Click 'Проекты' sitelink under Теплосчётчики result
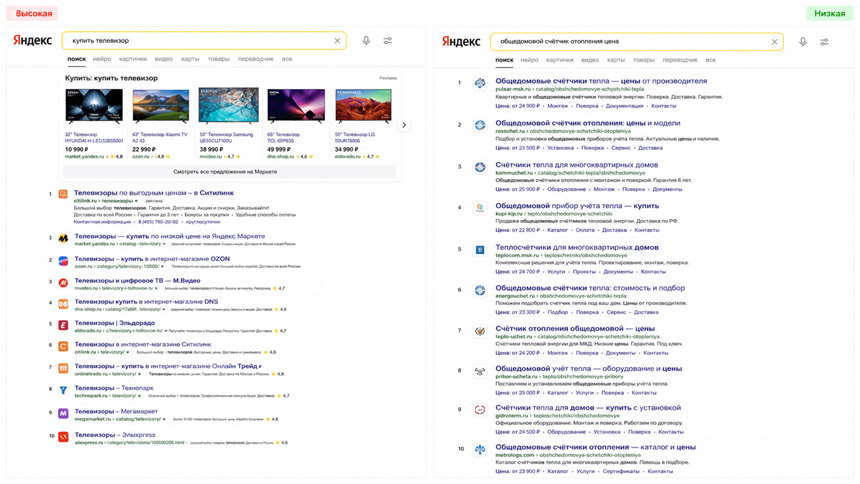Viewport: 860px width, 484px height. pyautogui.click(x=584, y=272)
